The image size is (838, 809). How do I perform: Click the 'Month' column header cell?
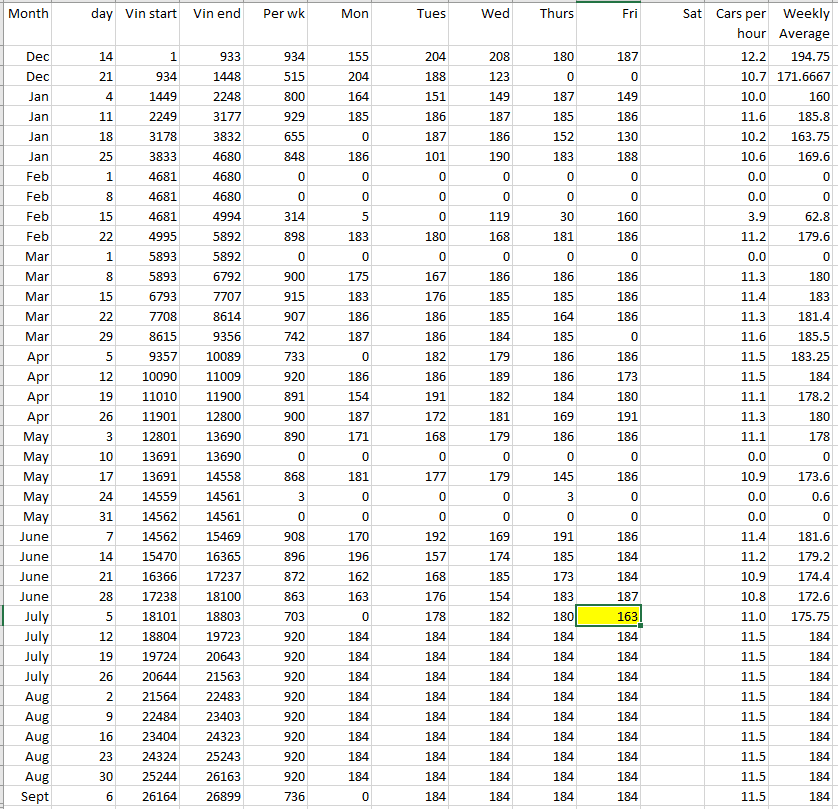click(27, 15)
